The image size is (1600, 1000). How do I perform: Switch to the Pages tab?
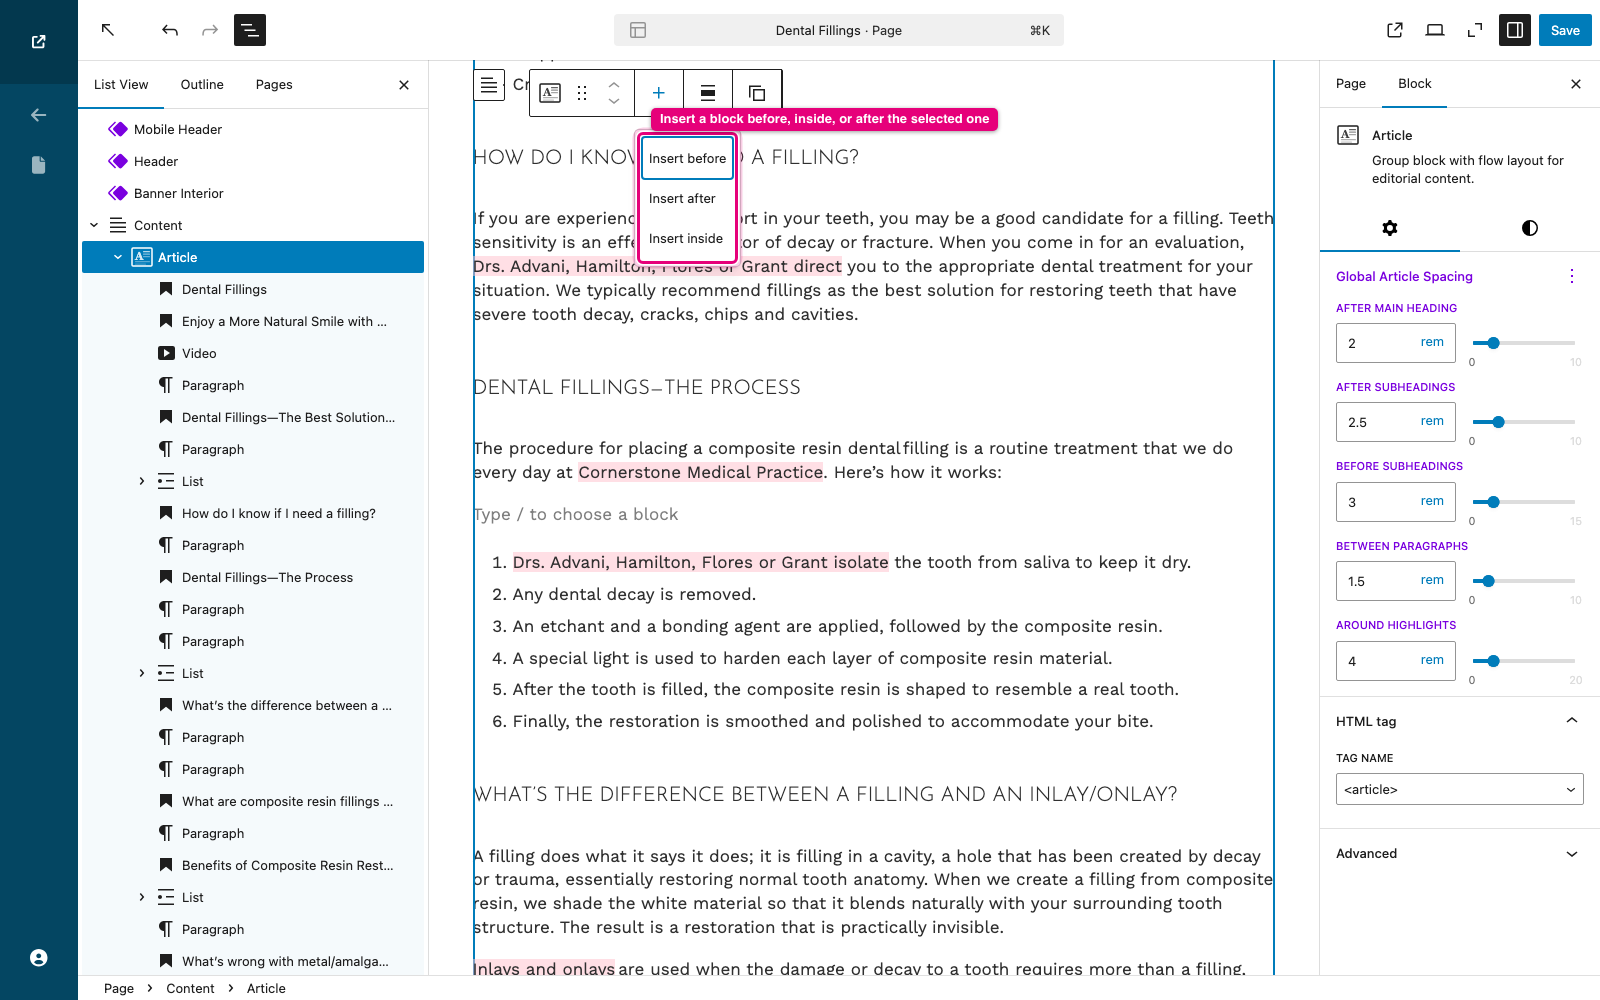pyautogui.click(x=274, y=85)
